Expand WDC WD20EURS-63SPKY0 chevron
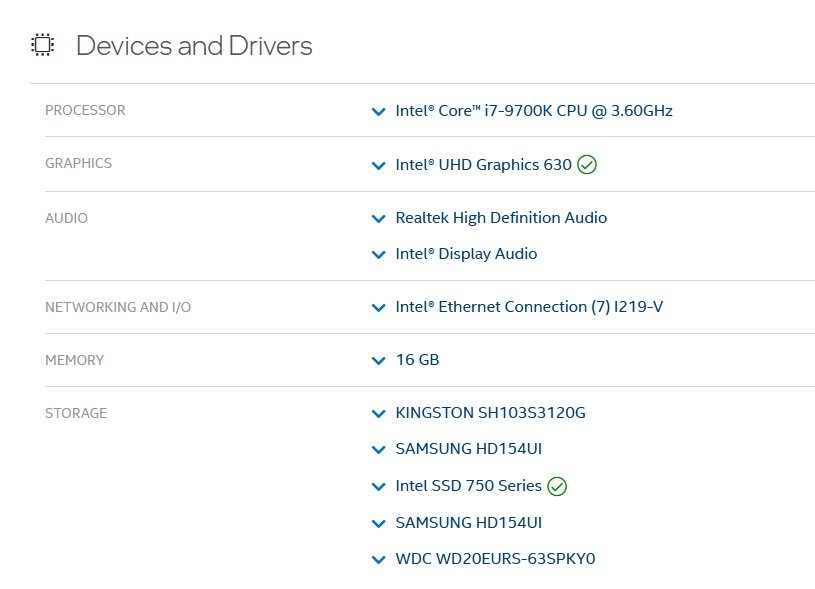Screen dimensions: 815x589 379,560
